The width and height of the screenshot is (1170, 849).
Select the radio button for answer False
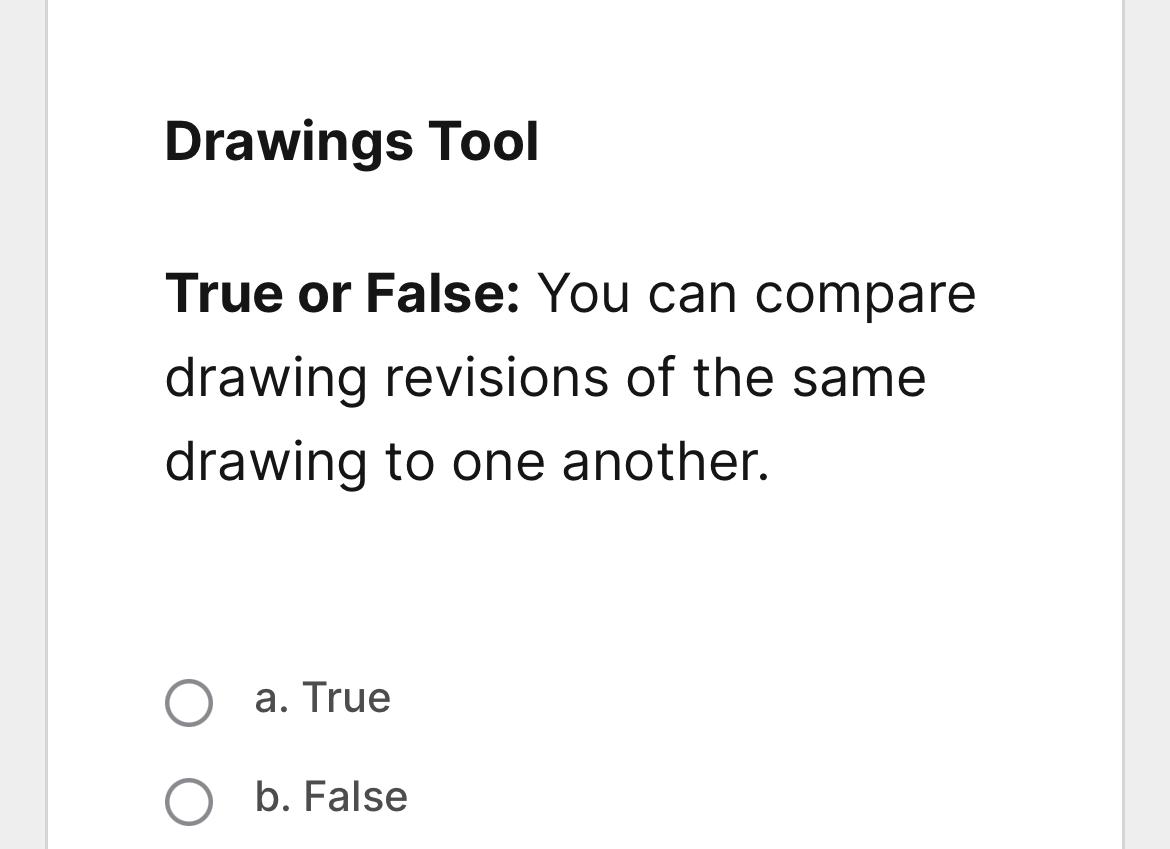click(x=189, y=802)
